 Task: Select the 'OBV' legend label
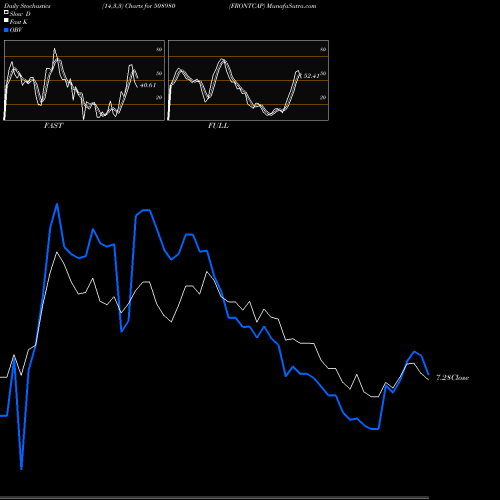point(16,30)
